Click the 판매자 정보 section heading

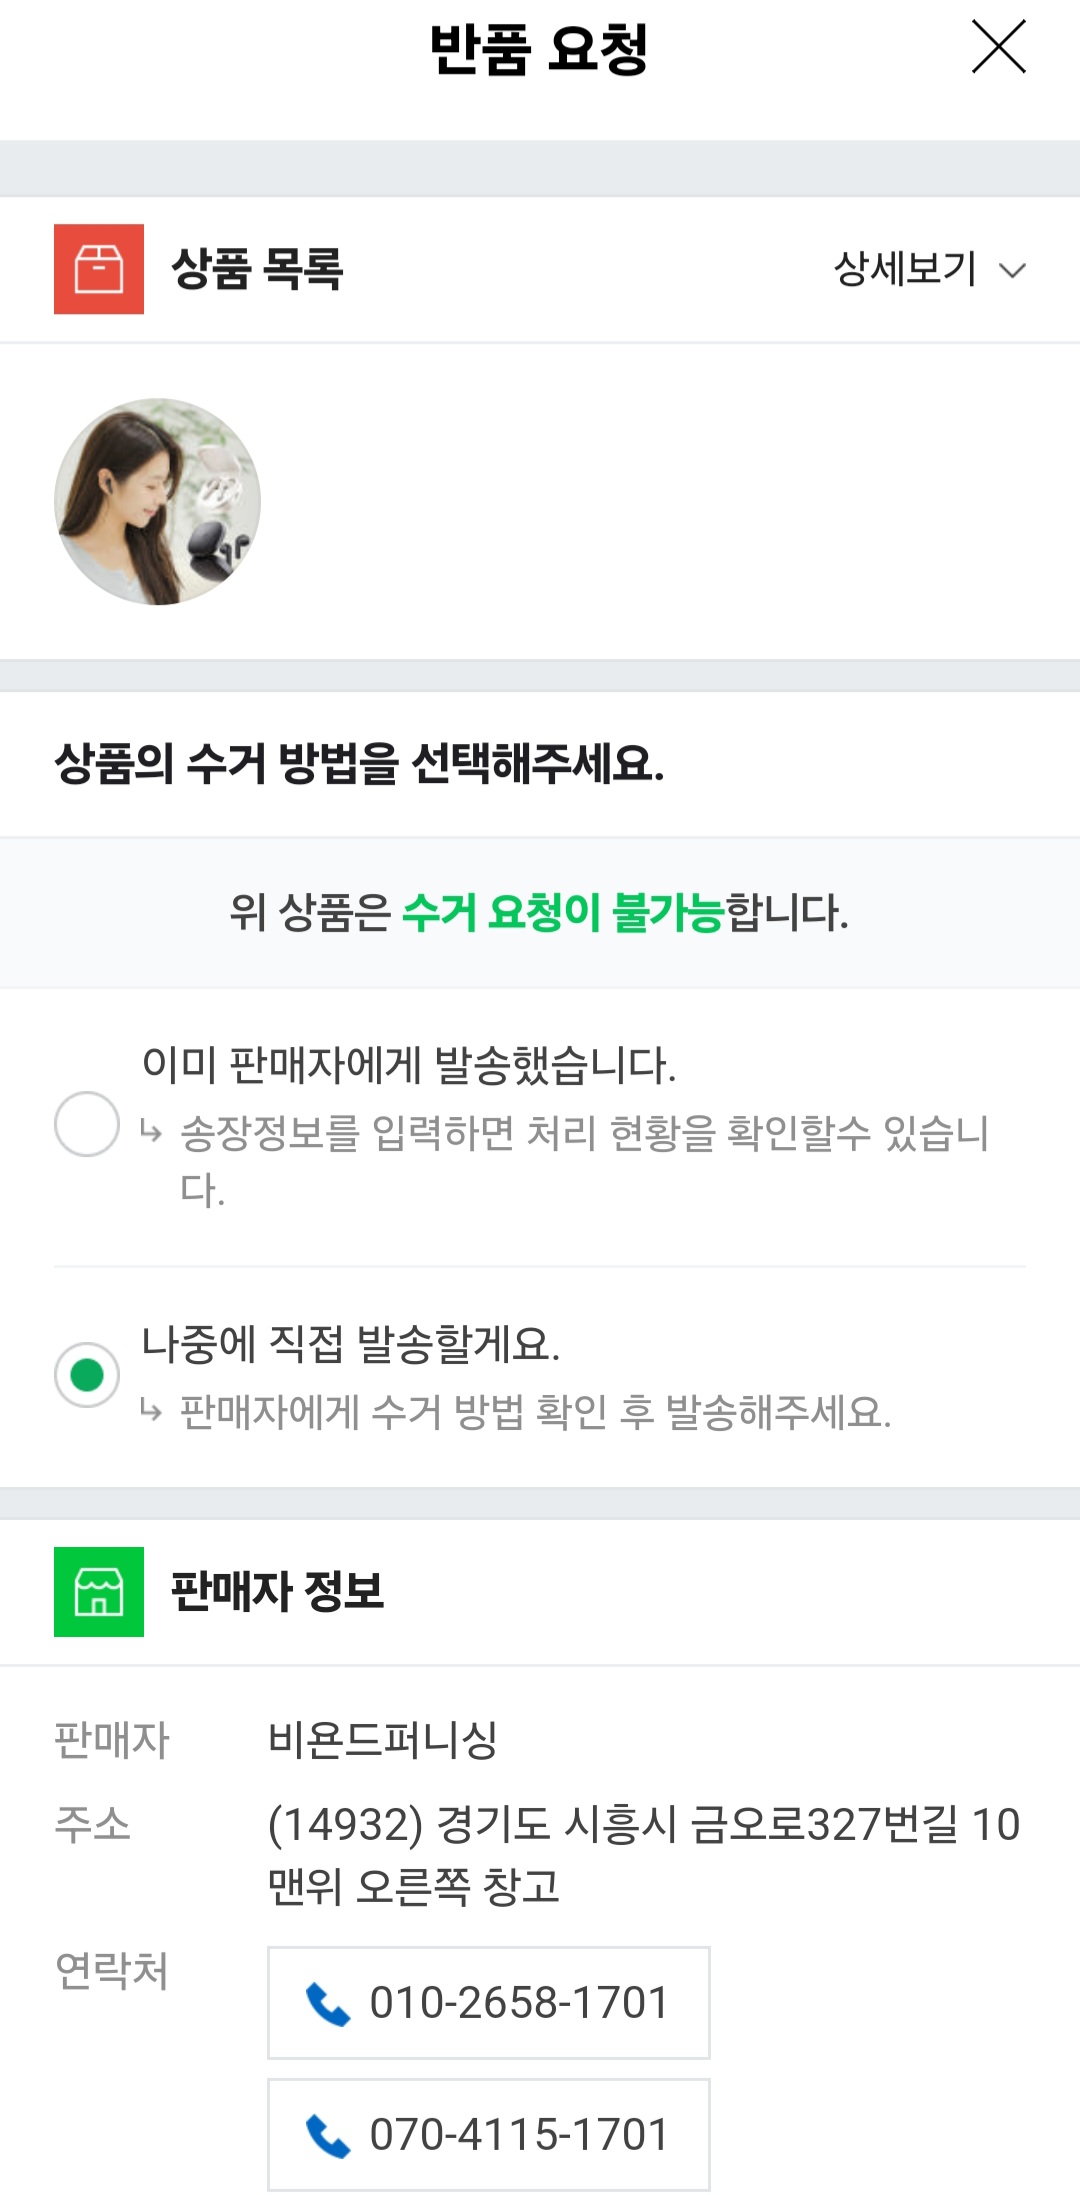[x=277, y=1591]
